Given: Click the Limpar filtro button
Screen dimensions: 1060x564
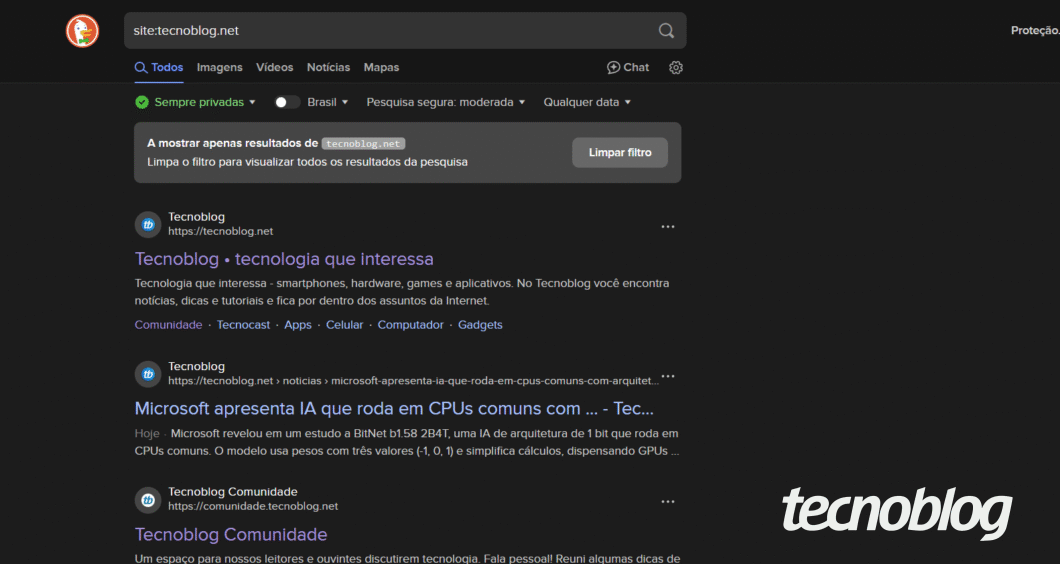Looking at the screenshot, I should click(620, 153).
